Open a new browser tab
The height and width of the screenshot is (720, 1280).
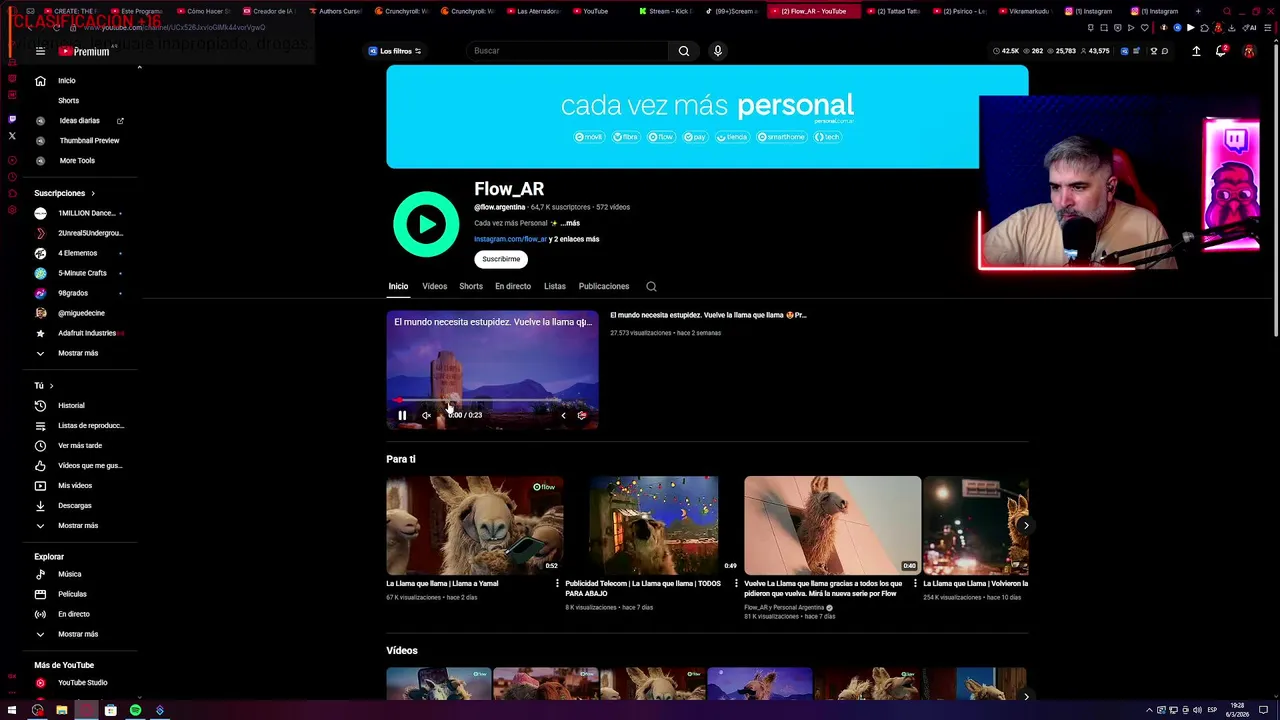point(1198,11)
